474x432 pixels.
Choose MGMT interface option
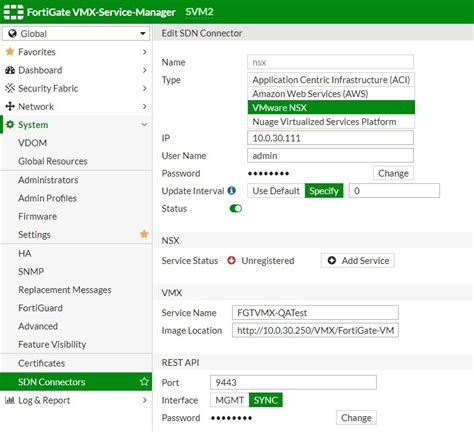[230, 400]
